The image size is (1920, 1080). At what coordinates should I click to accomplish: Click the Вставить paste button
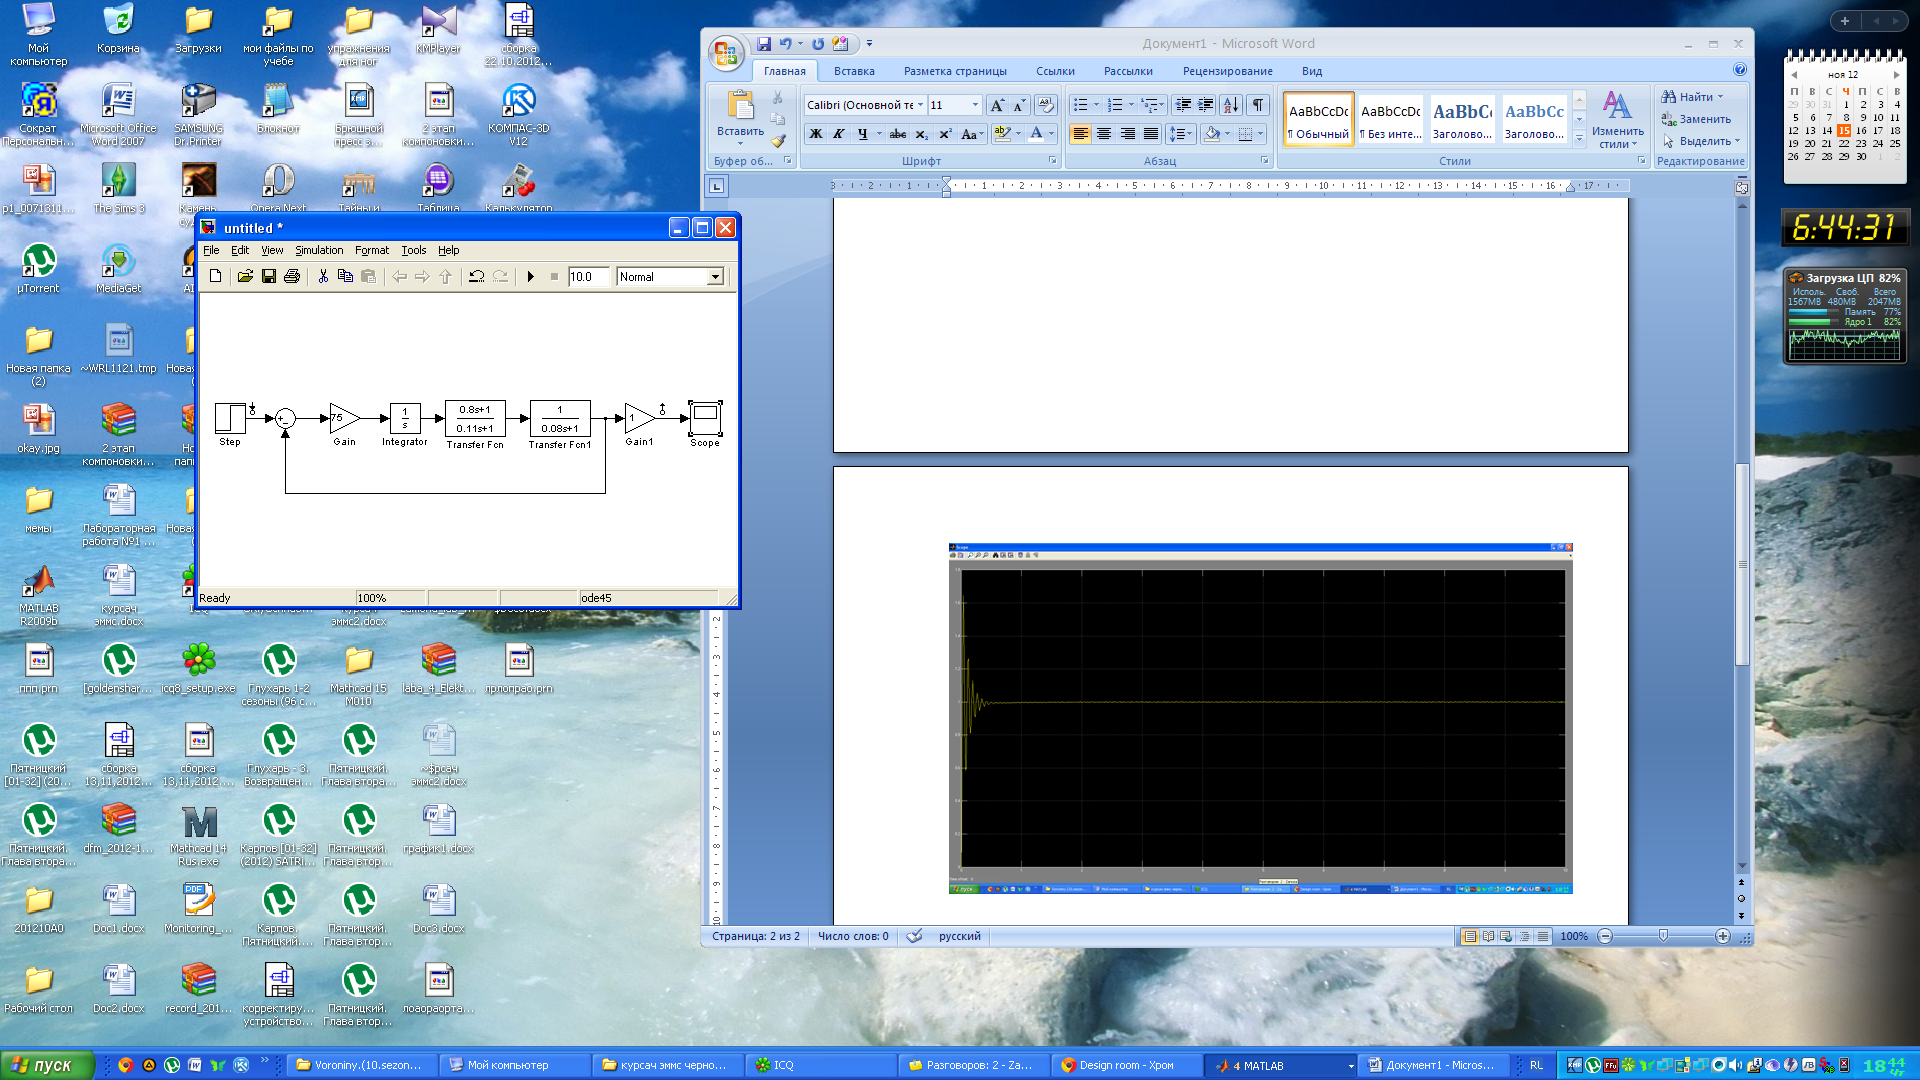point(740,118)
